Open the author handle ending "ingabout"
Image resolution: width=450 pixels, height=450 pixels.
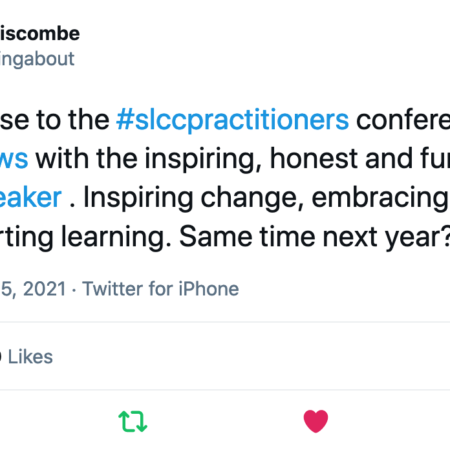point(37,59)
